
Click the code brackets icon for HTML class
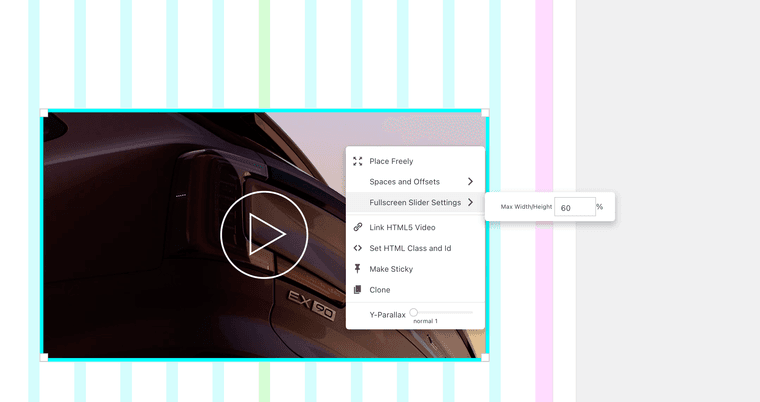[358, 248]
